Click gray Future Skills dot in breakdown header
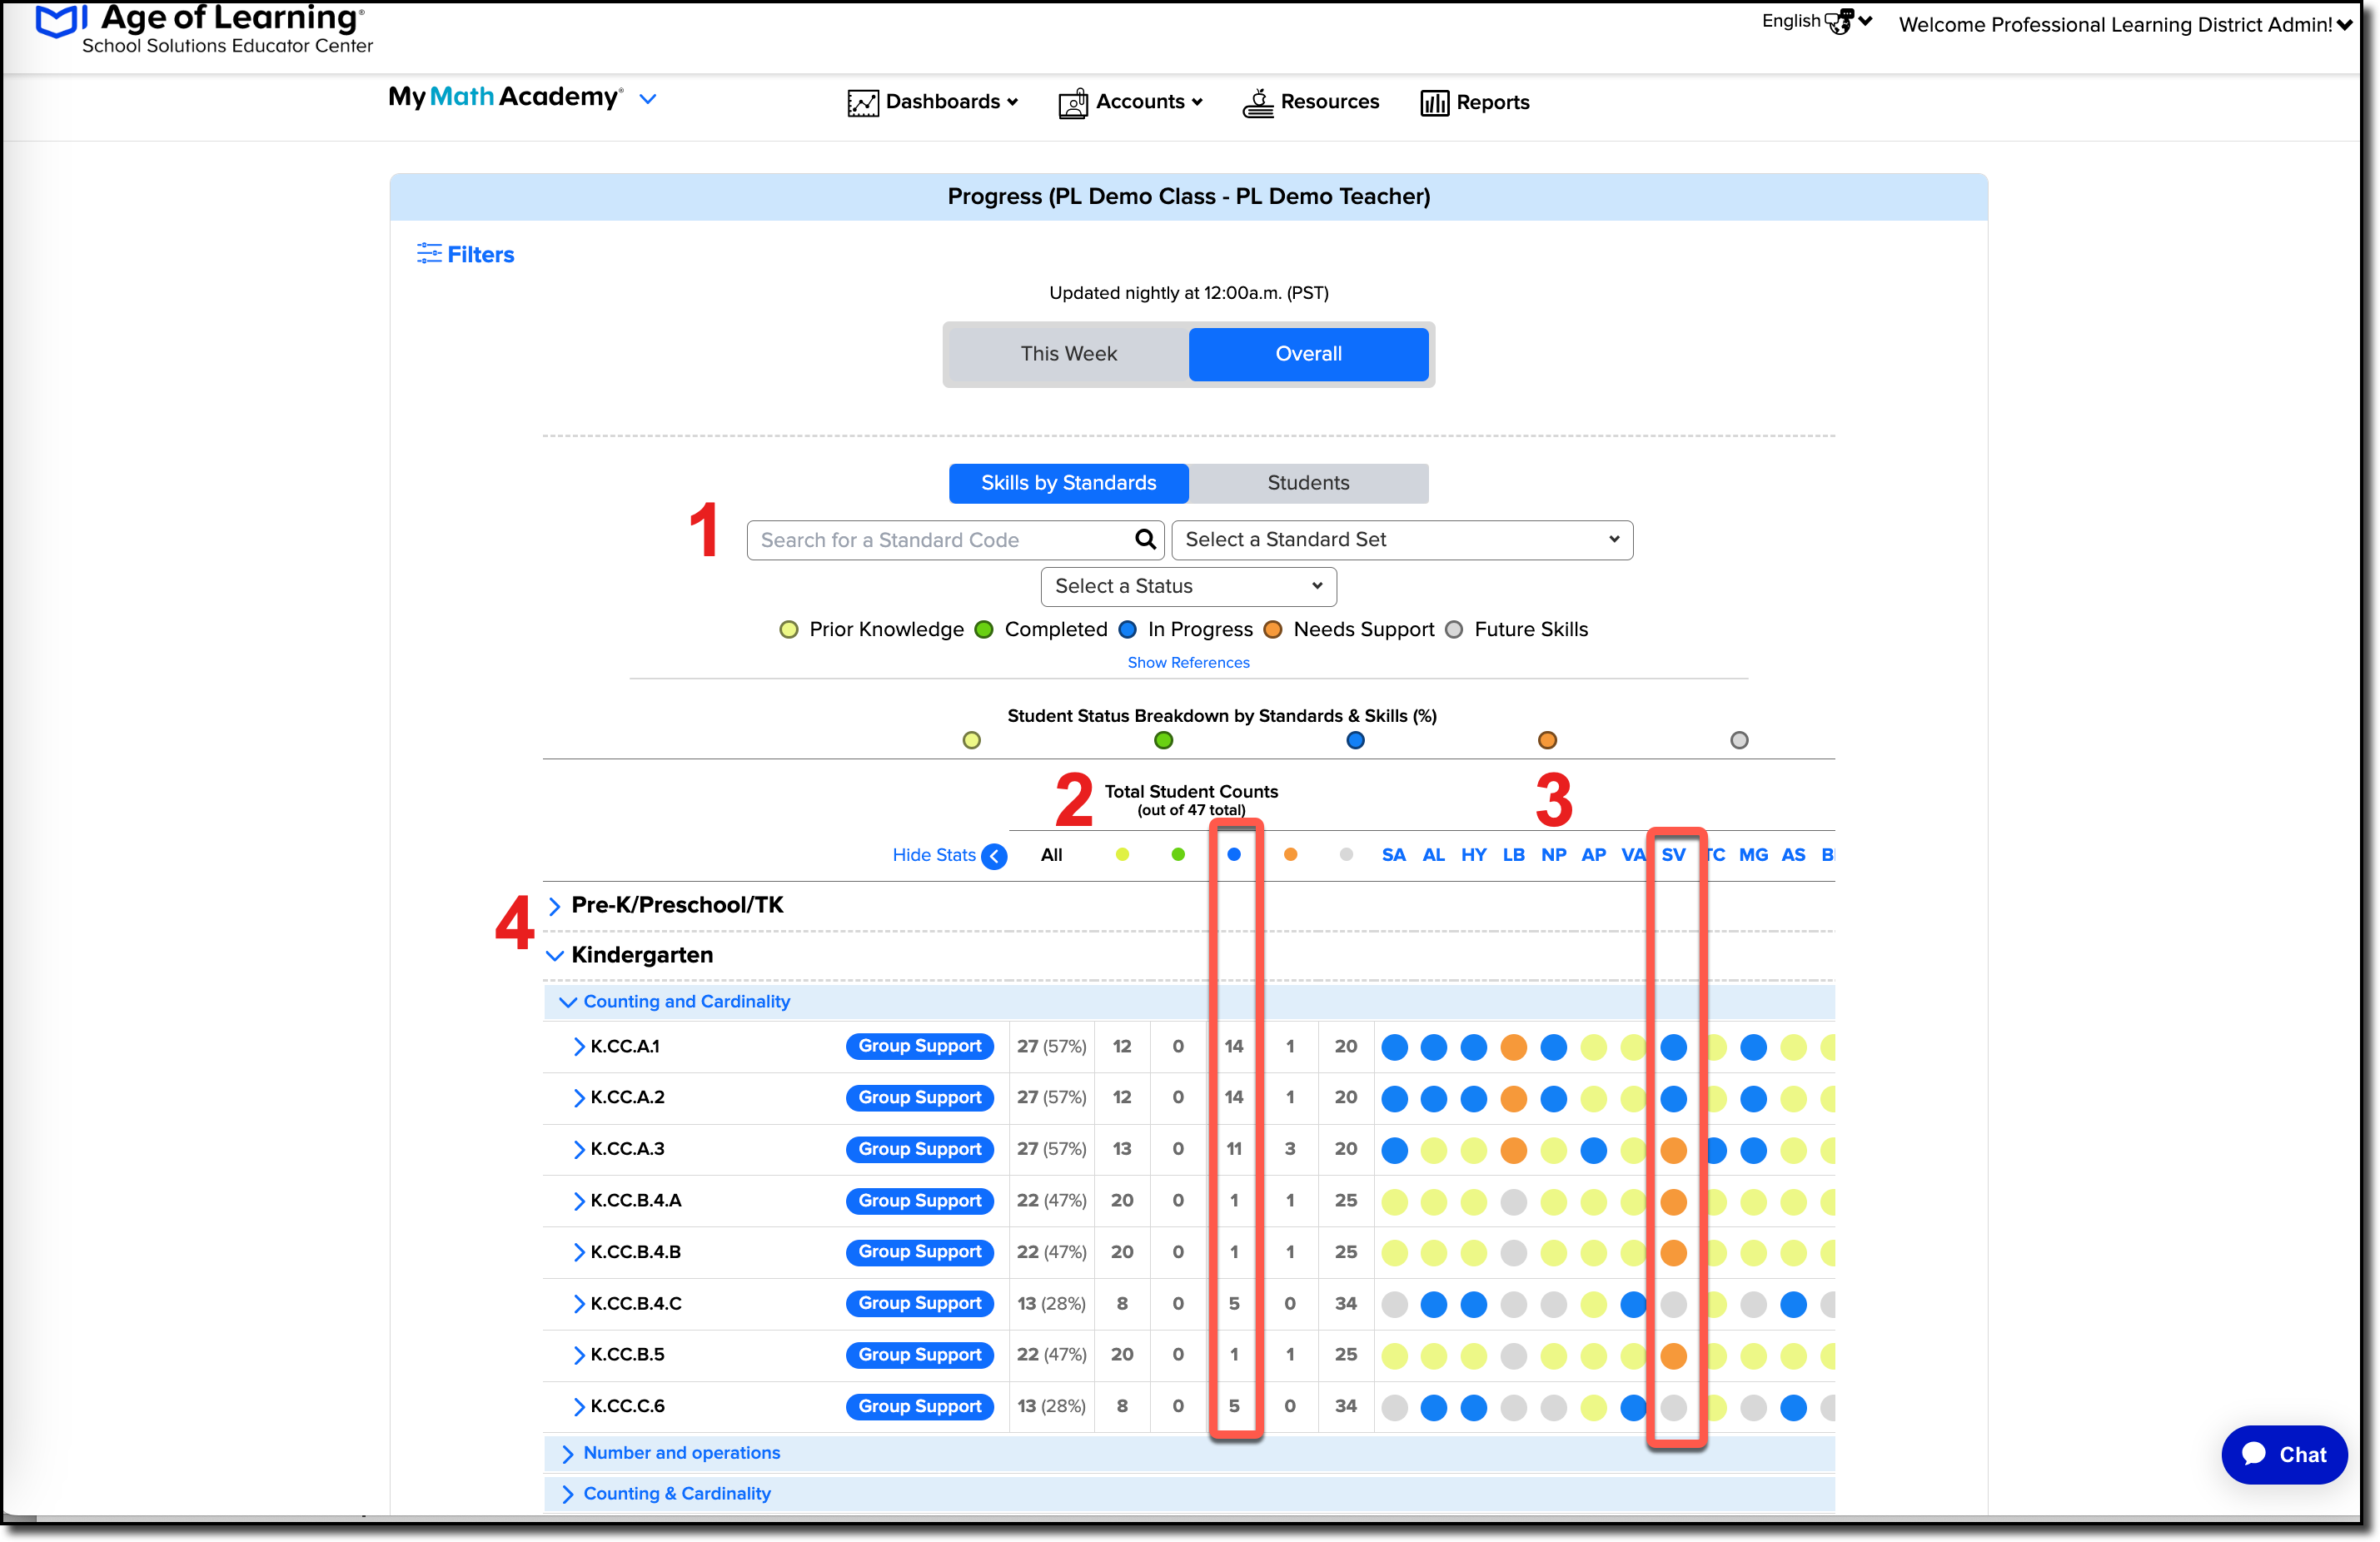The height and width of the screenshot is (1542, 2380). [1740, 741]
